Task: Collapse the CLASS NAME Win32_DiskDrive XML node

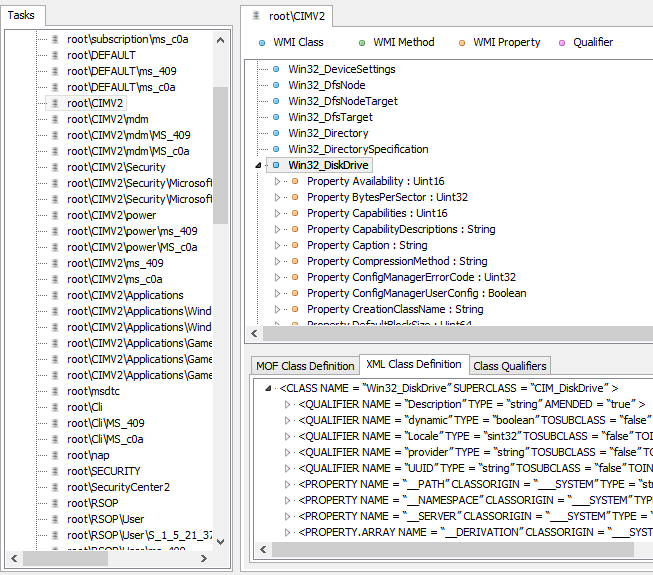Action: pos(270,388)
